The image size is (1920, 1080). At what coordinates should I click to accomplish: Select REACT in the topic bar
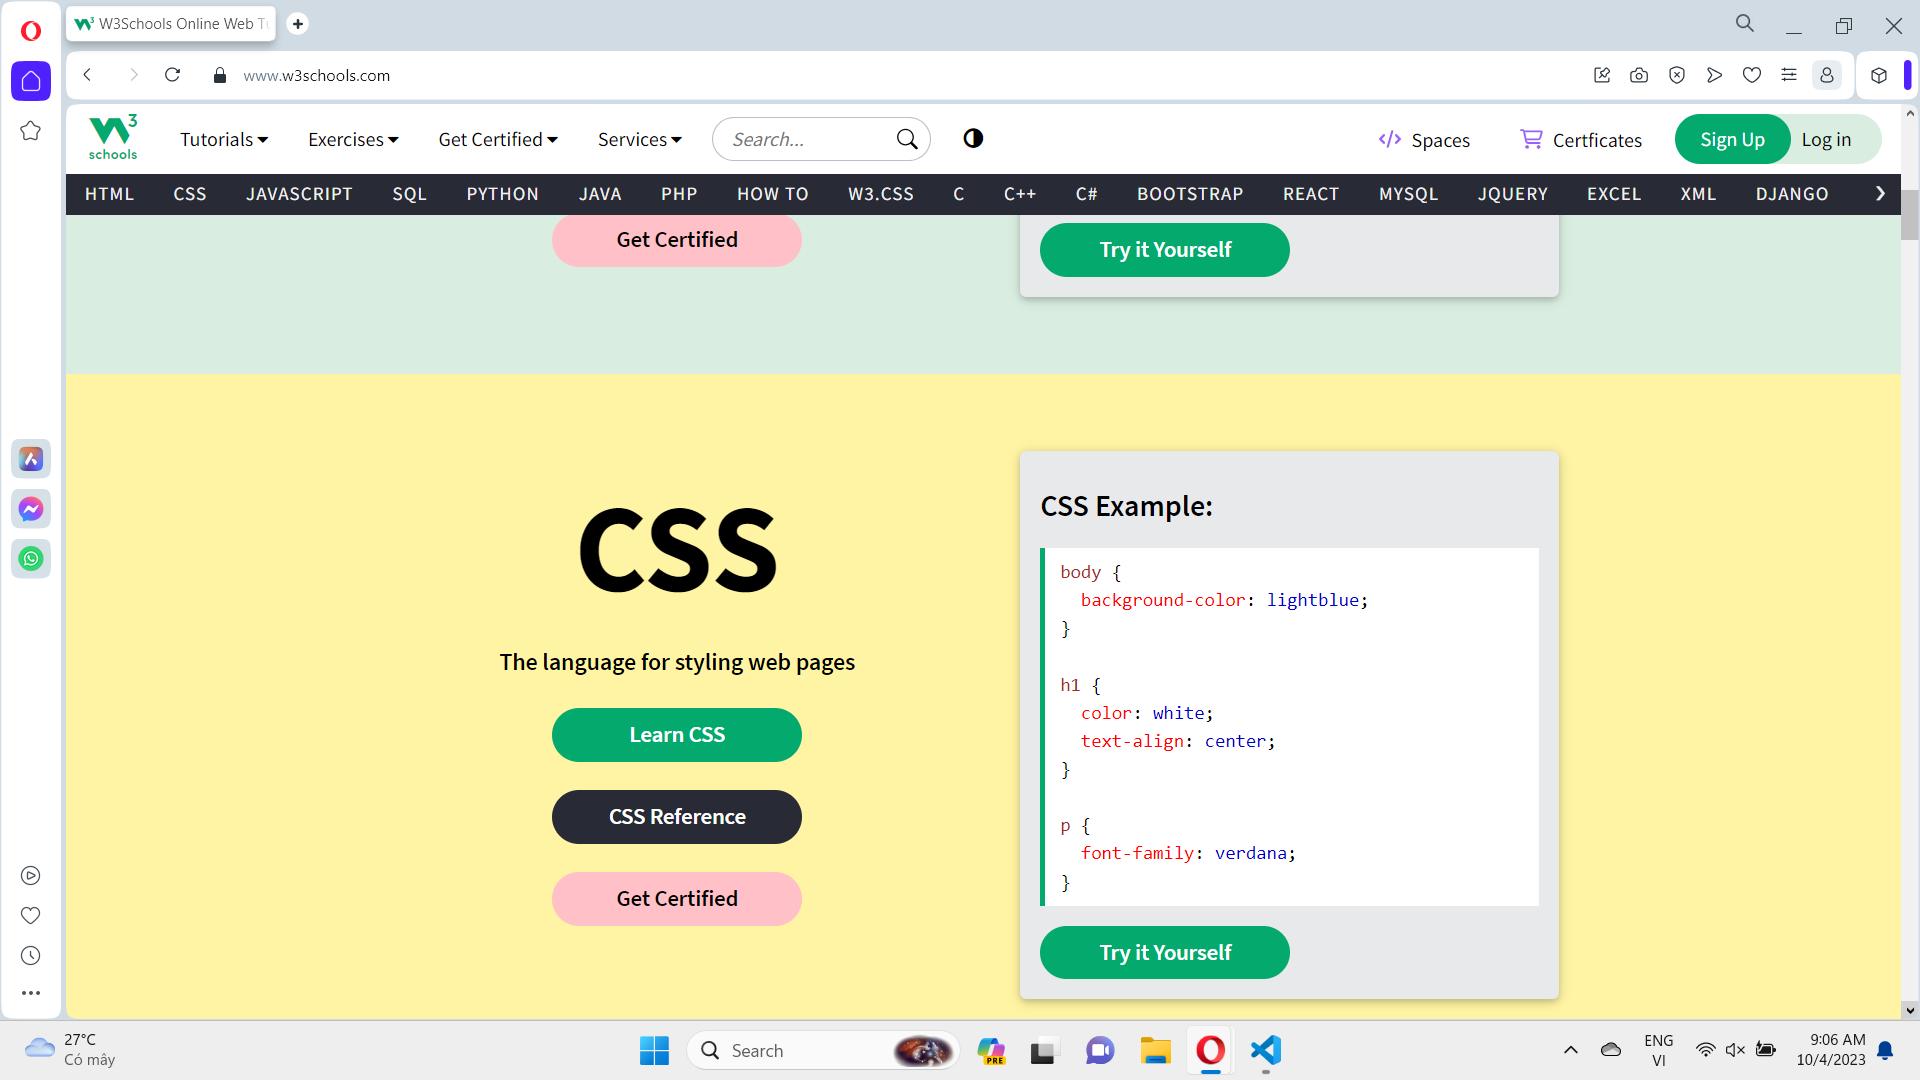coord(1311,194)
